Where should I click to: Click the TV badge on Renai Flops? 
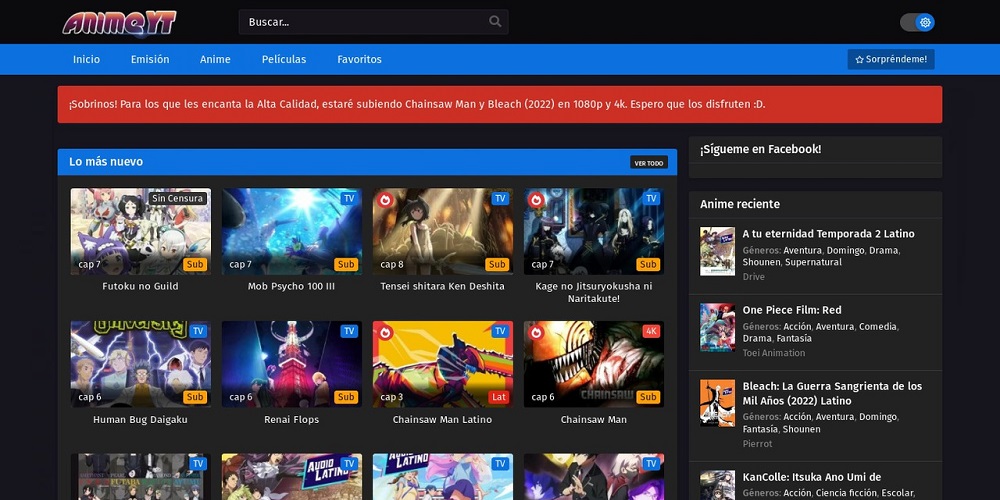pyautogui.click(x=349, y=331)
